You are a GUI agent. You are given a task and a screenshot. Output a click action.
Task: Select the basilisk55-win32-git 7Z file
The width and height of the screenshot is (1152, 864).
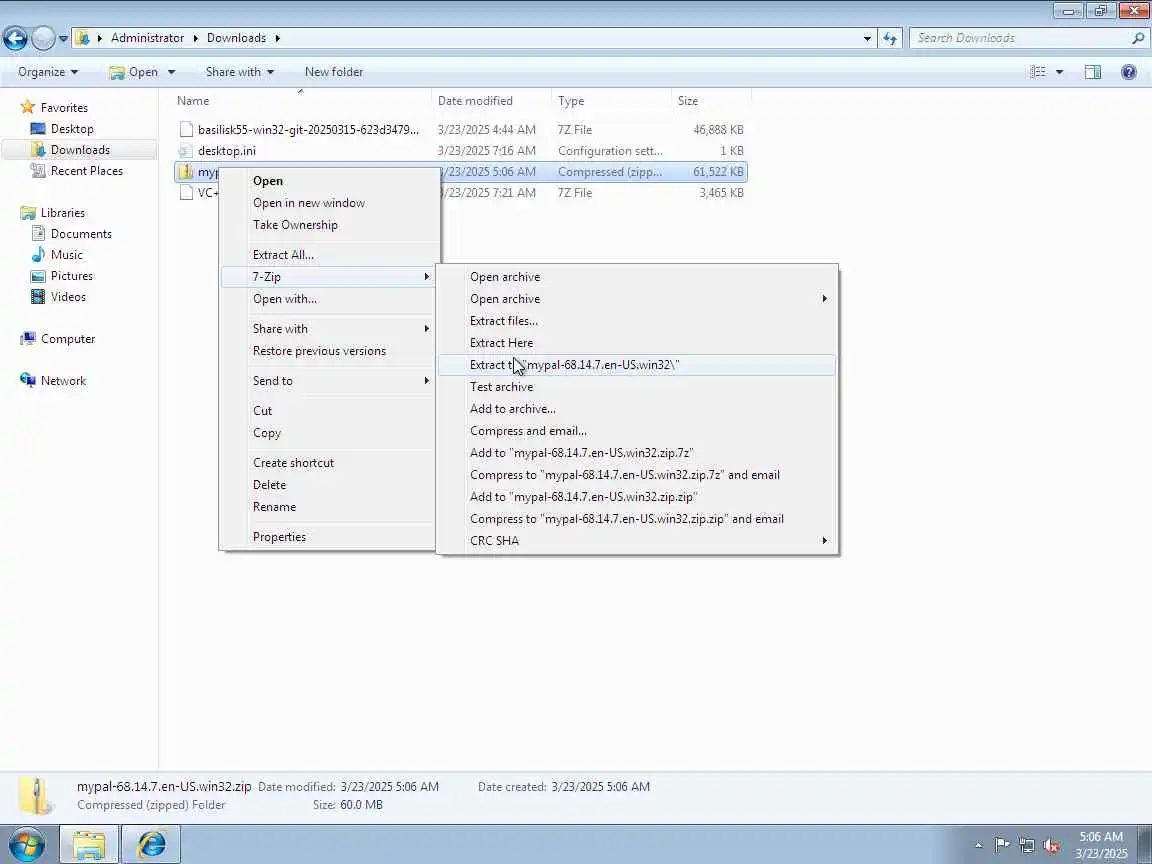pyautogui.click(x=461, y=129)
